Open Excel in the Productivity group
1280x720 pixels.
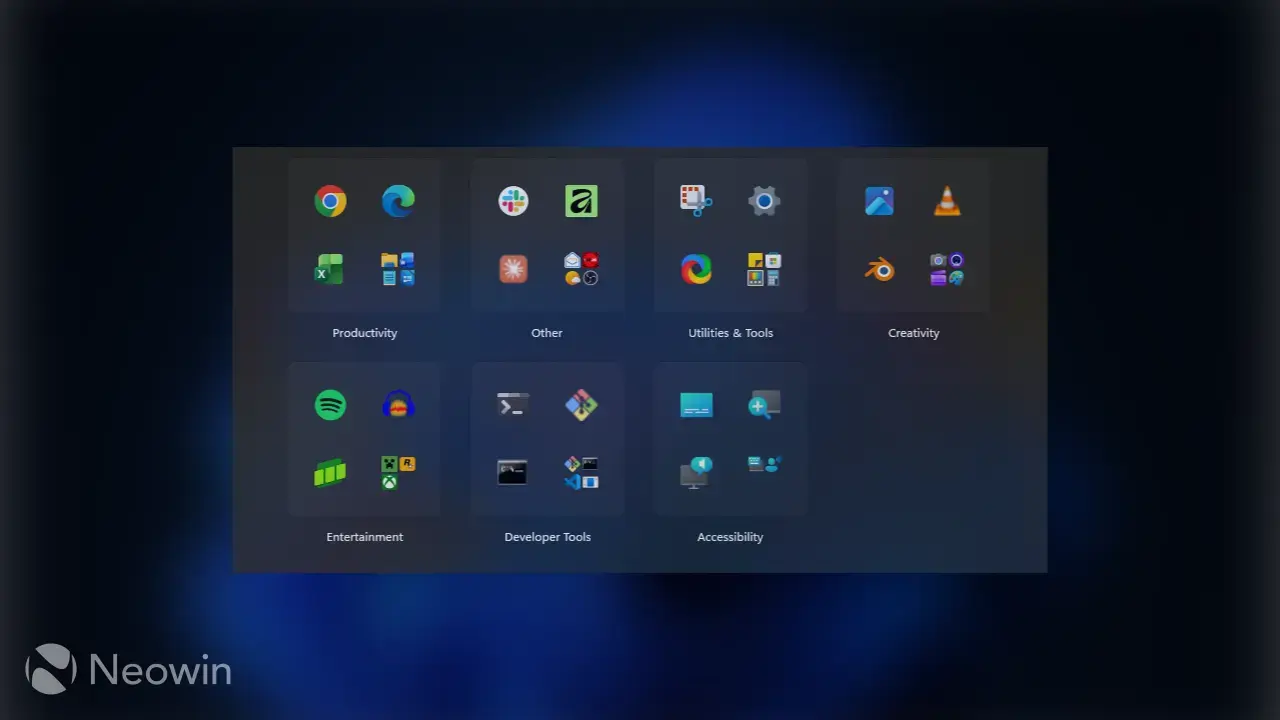pyautogui.click(x=330, y=269)
